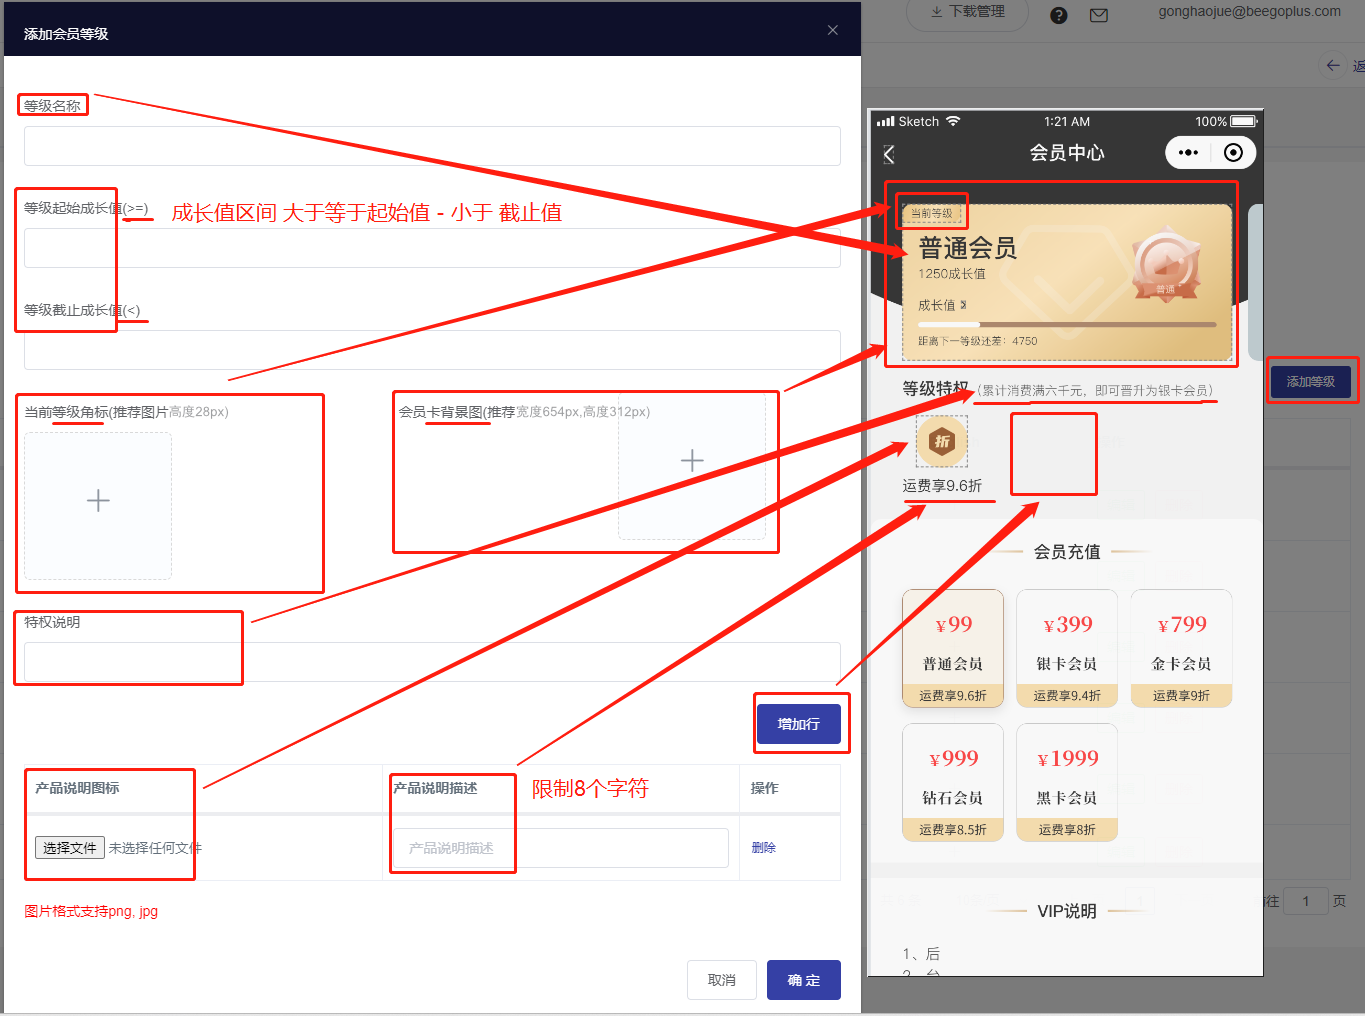This screenshot has width=1365, height=1016.
Task: Click the pagination page number field showing 1
Action: pos(1305,901)
